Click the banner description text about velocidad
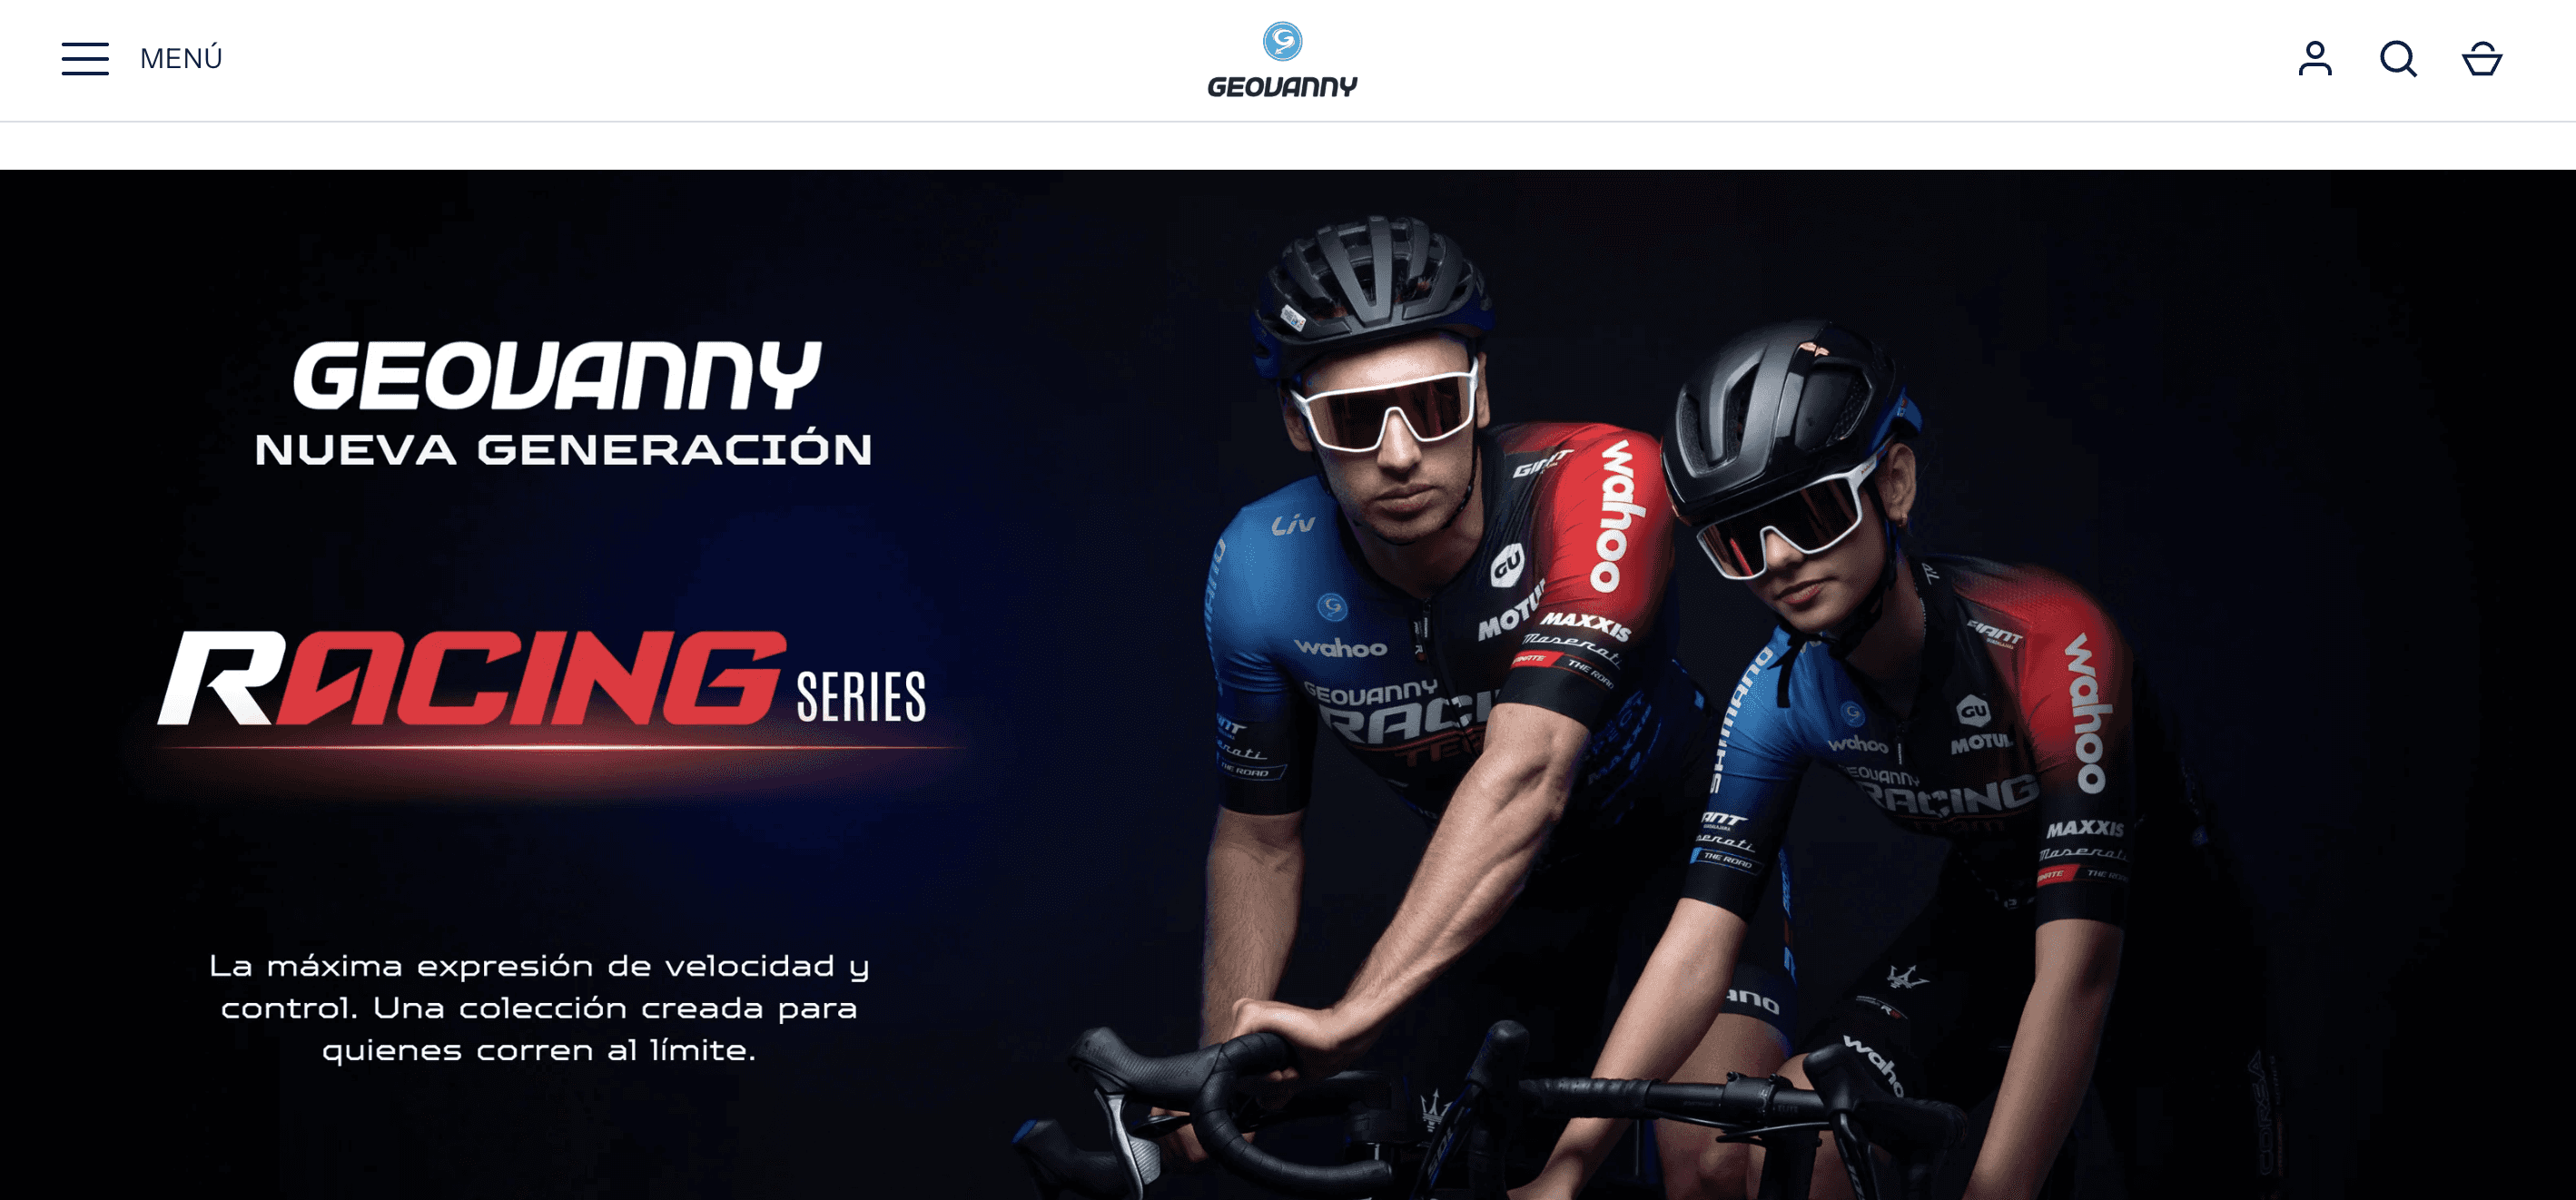The height and width of the screenshot is (1200, 2576). click(539, 1007)
